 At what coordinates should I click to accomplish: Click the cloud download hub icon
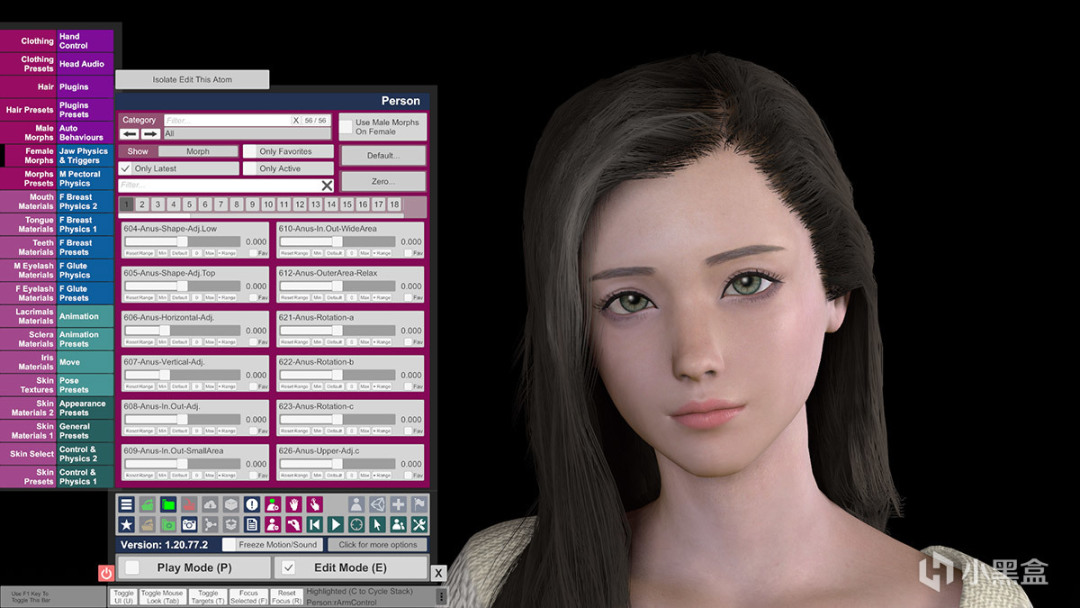tap(210, 505)
